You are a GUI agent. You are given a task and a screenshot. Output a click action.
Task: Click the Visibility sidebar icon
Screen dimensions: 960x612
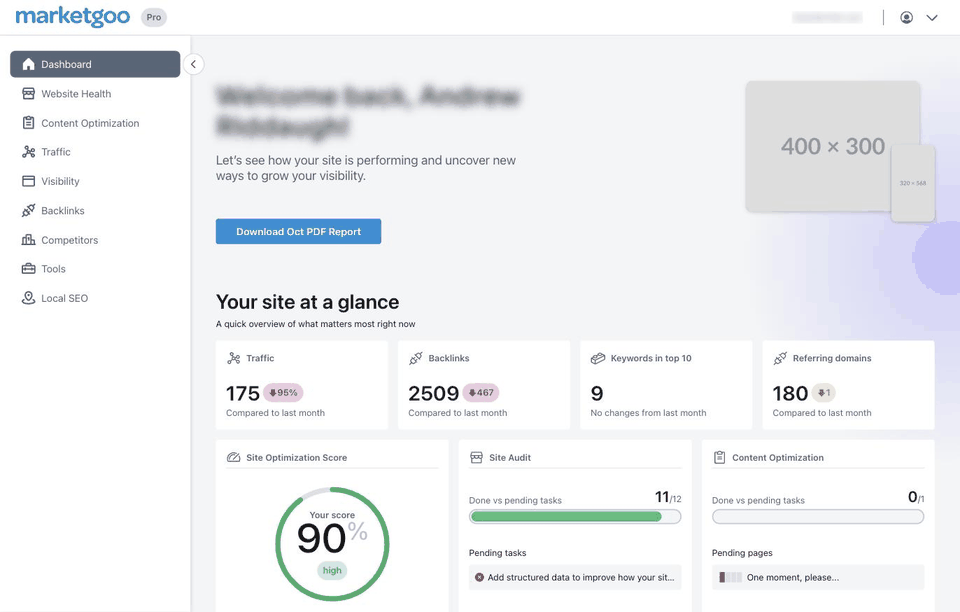tap(28, 181)
